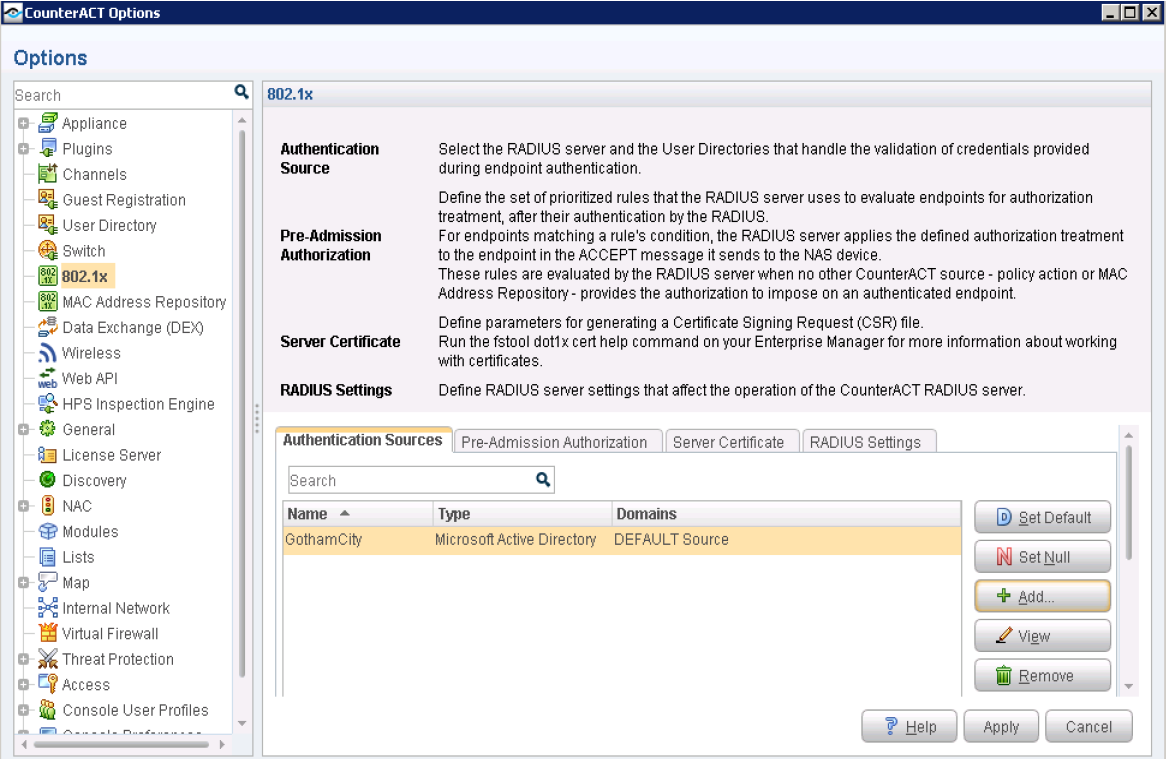Select Wireless in the options tree
The width and height of the screenshot is (1167, 759).
(91, 353)
